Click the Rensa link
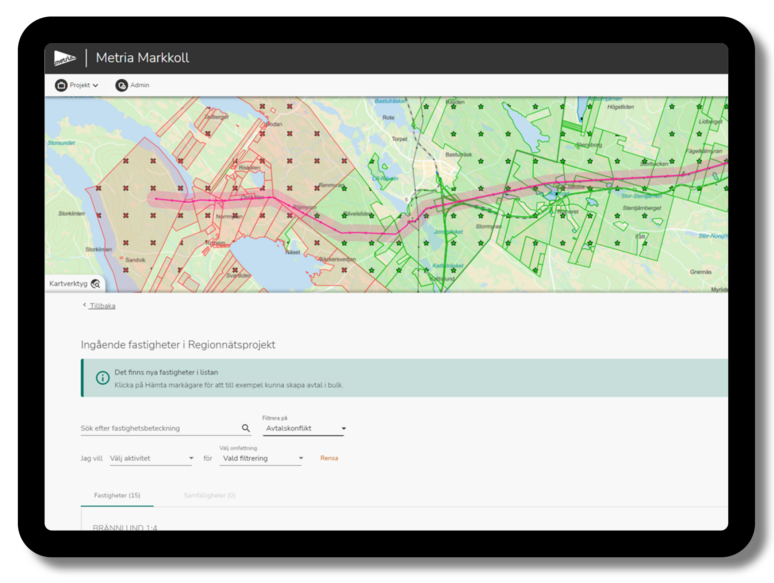Viewport: 774px width, 583px height. (329, 458)
